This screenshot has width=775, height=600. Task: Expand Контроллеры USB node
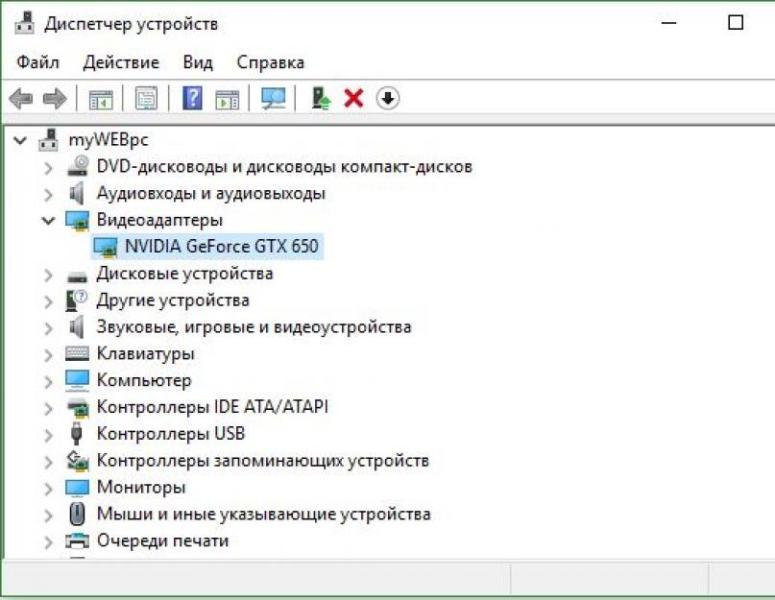click(x=48, y=435)
